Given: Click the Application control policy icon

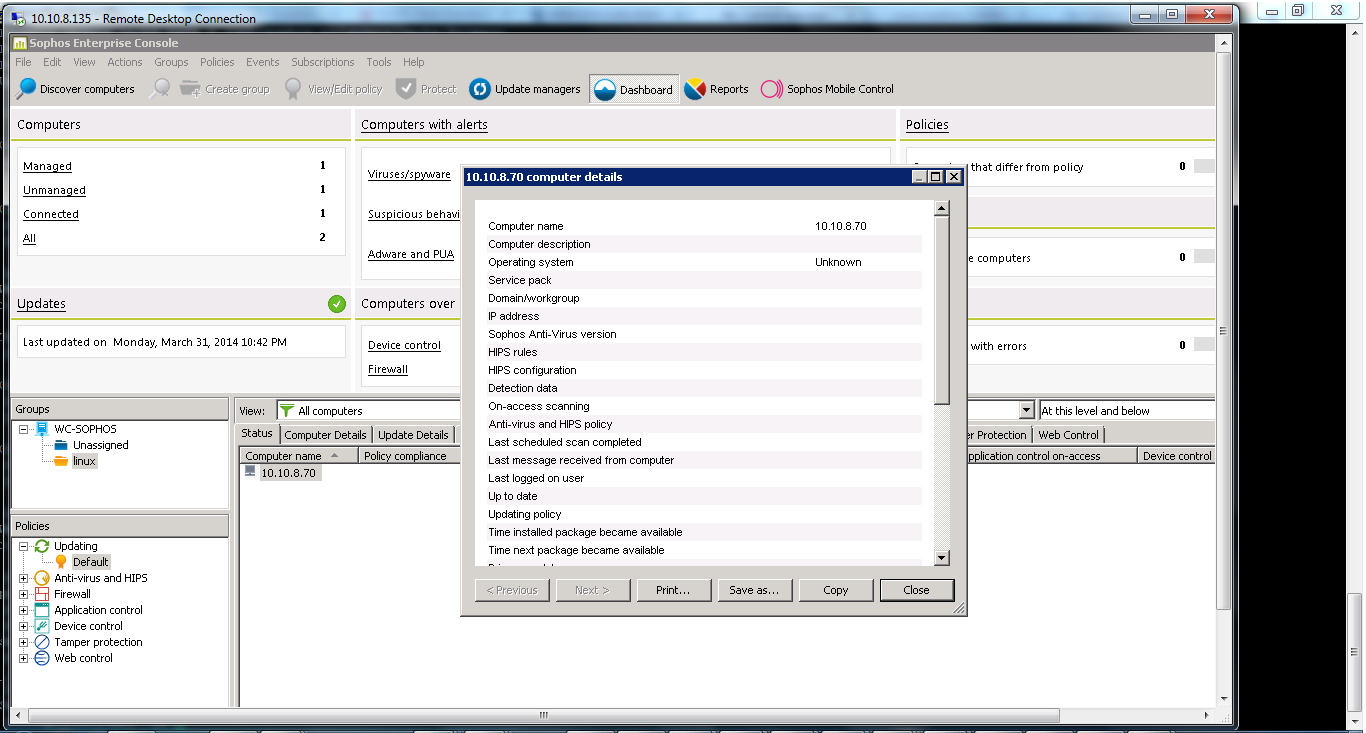Looking at the screenshot, I should point(42,610).
